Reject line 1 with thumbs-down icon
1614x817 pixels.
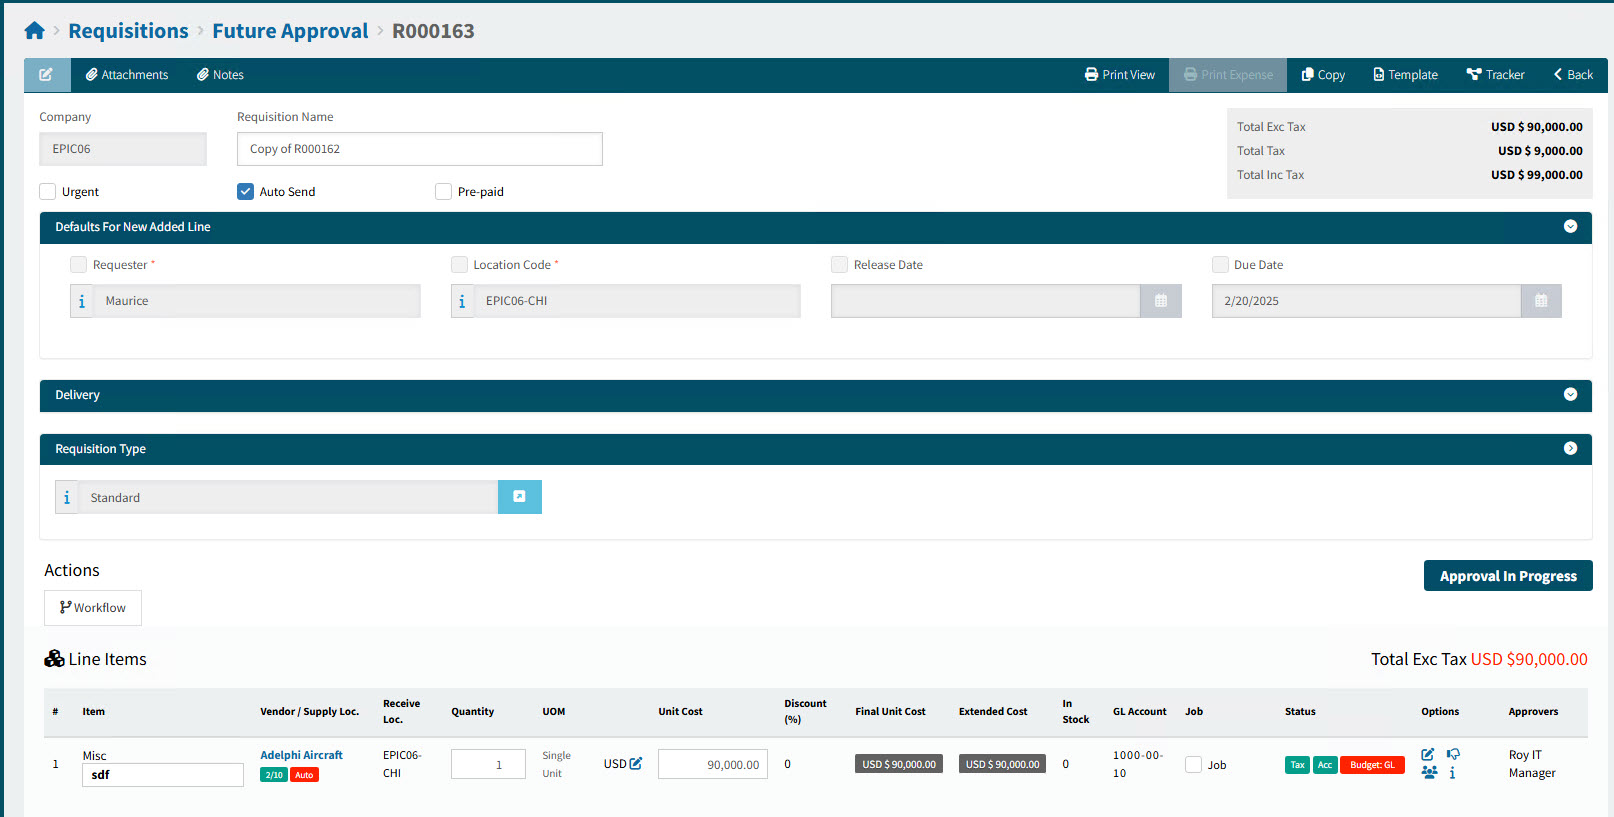point(1453,754)
